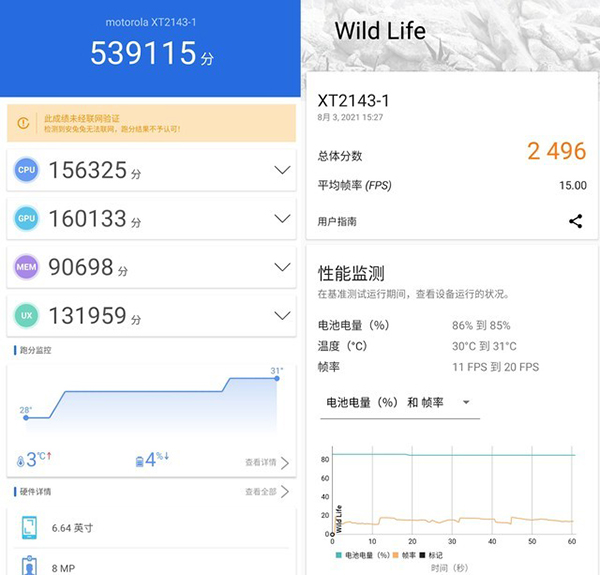Open the 用户指南 user guide

[x=337, y=221]
